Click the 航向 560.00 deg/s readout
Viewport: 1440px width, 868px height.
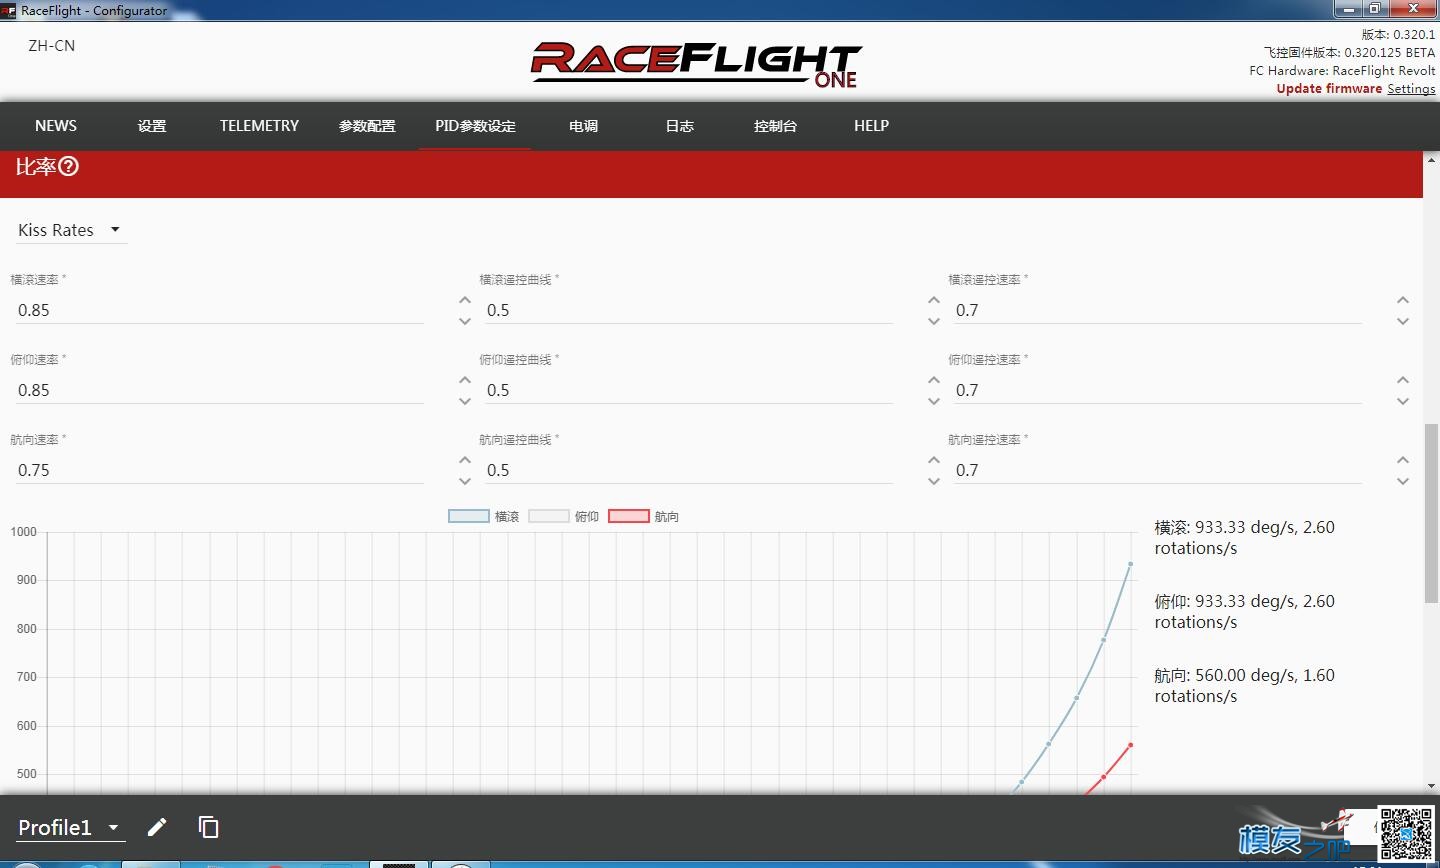coord(1244,686)
